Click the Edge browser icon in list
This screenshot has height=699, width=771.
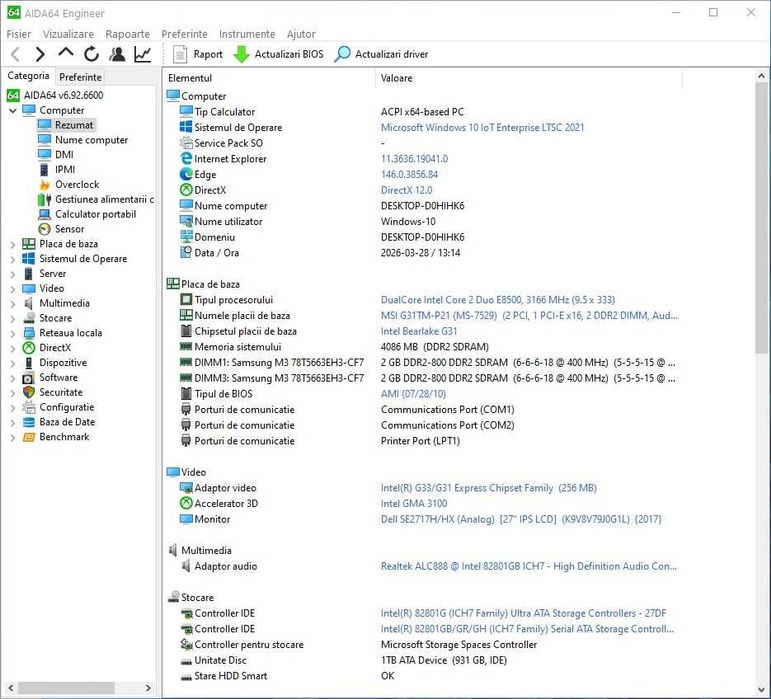click(x=186, y=175)
